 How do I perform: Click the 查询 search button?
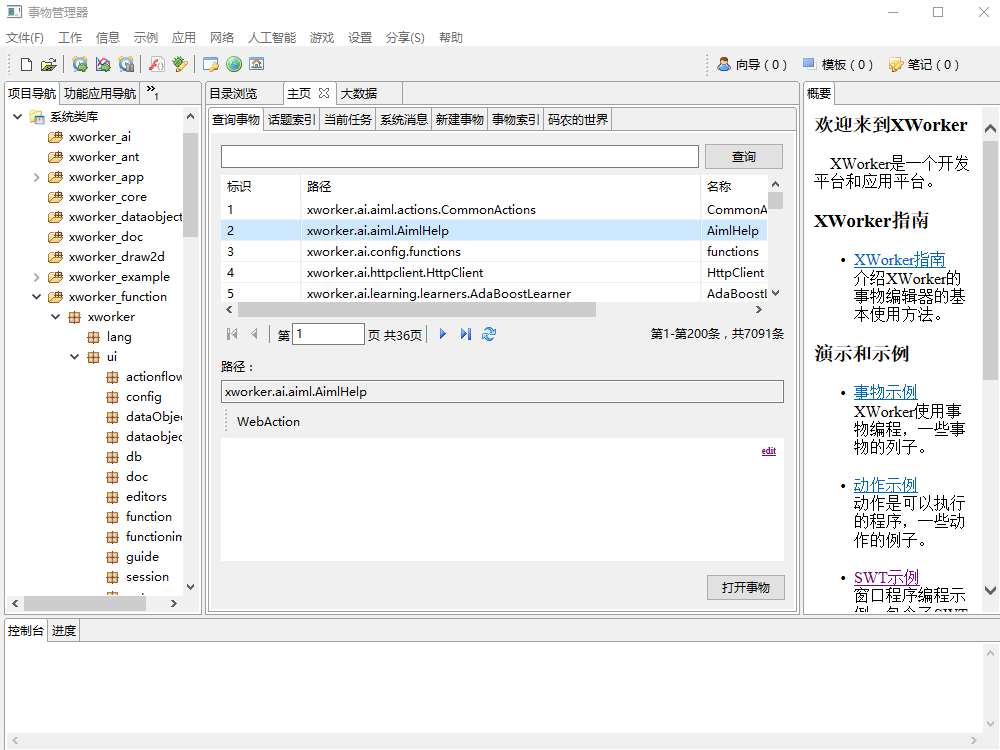(744, 156)
